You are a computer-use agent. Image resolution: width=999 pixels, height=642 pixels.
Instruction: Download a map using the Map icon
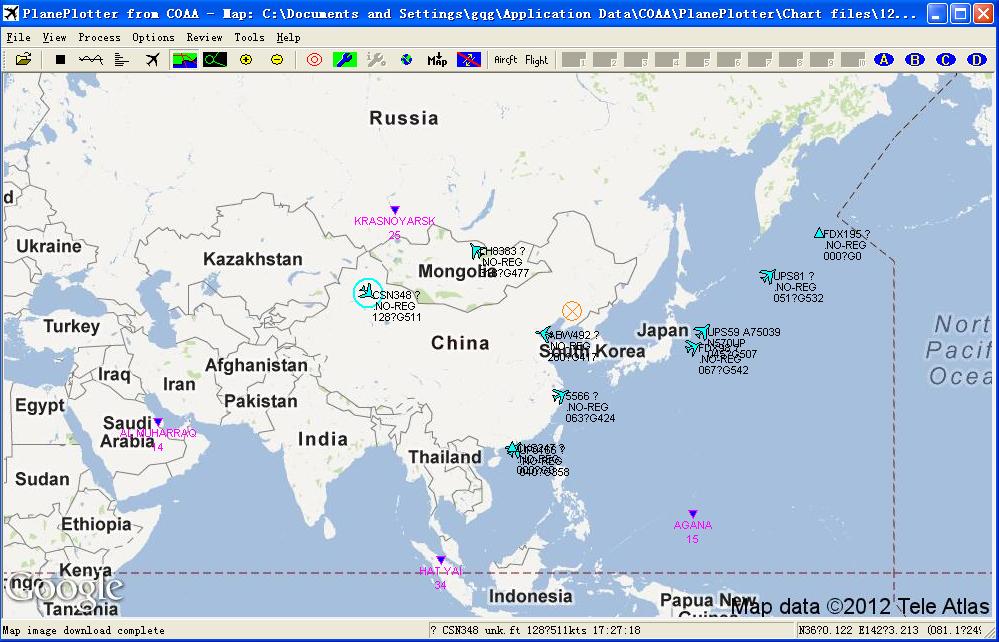coord(437,60)
